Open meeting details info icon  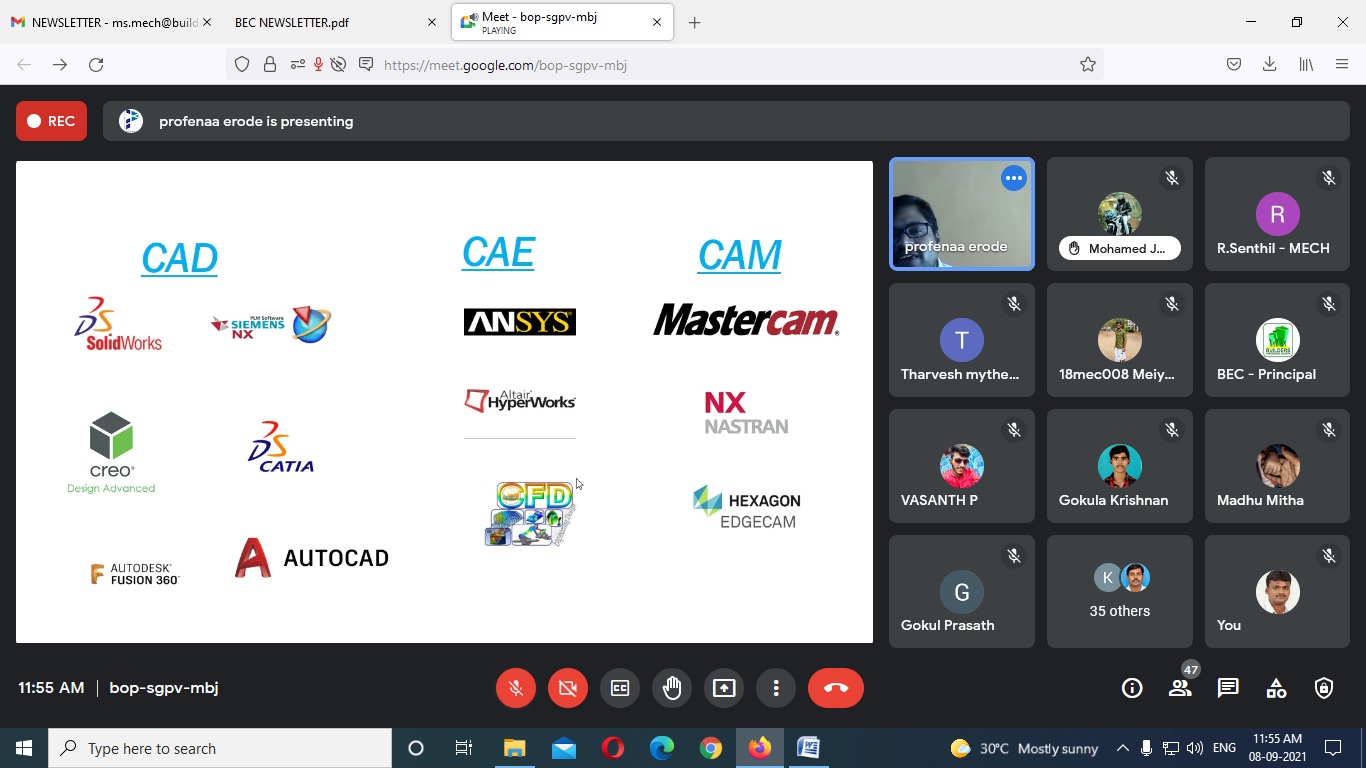point(1132,688)
